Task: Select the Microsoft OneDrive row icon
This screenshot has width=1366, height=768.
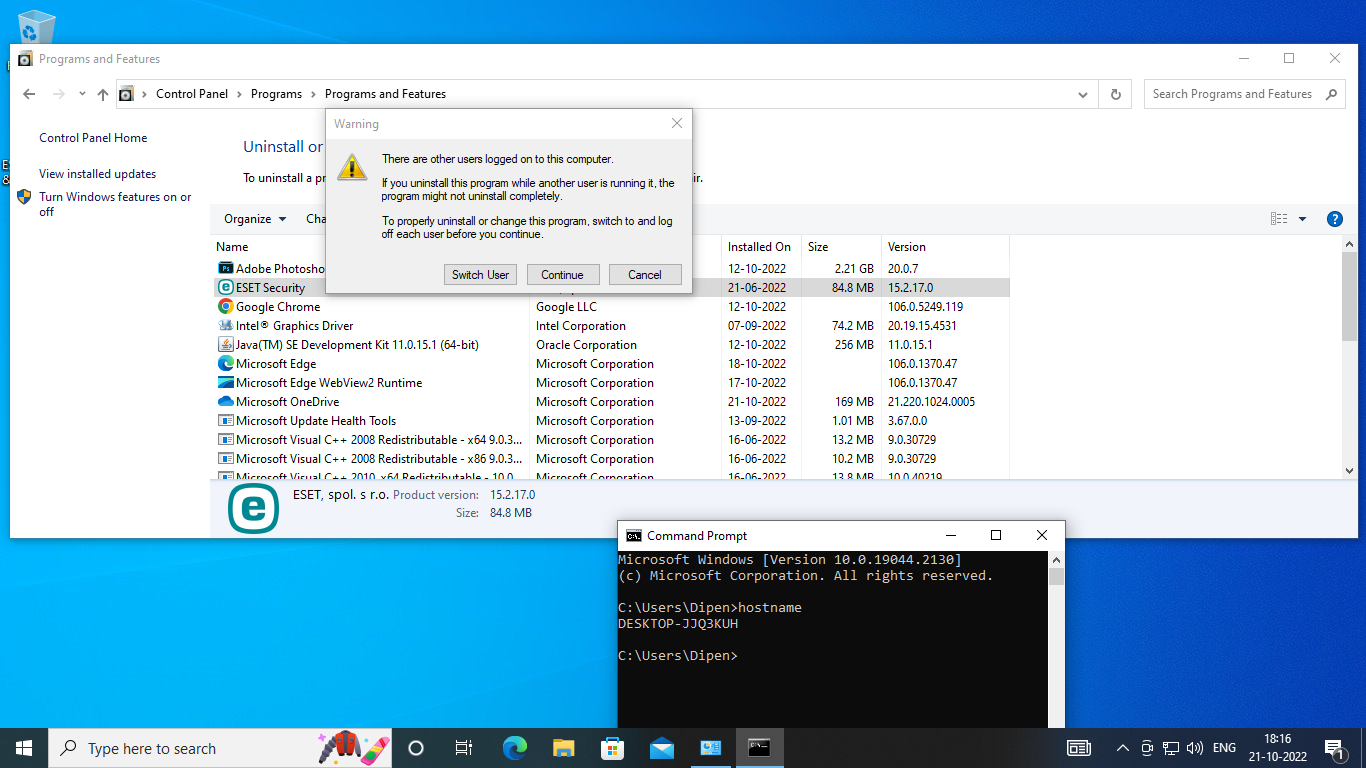Action: click(225, 402)
